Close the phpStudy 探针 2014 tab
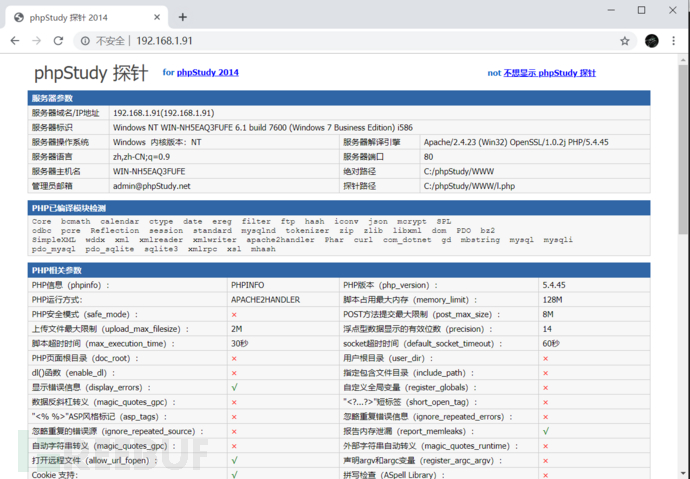 click(157, 17)
